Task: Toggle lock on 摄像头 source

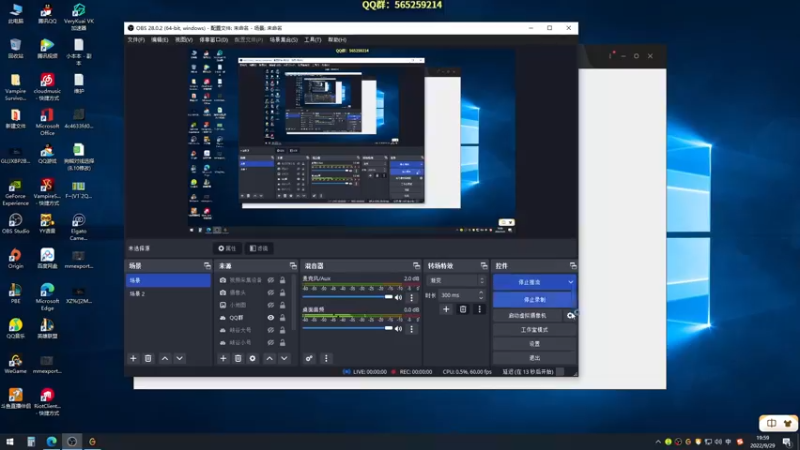Action: [x=283, y=292]
